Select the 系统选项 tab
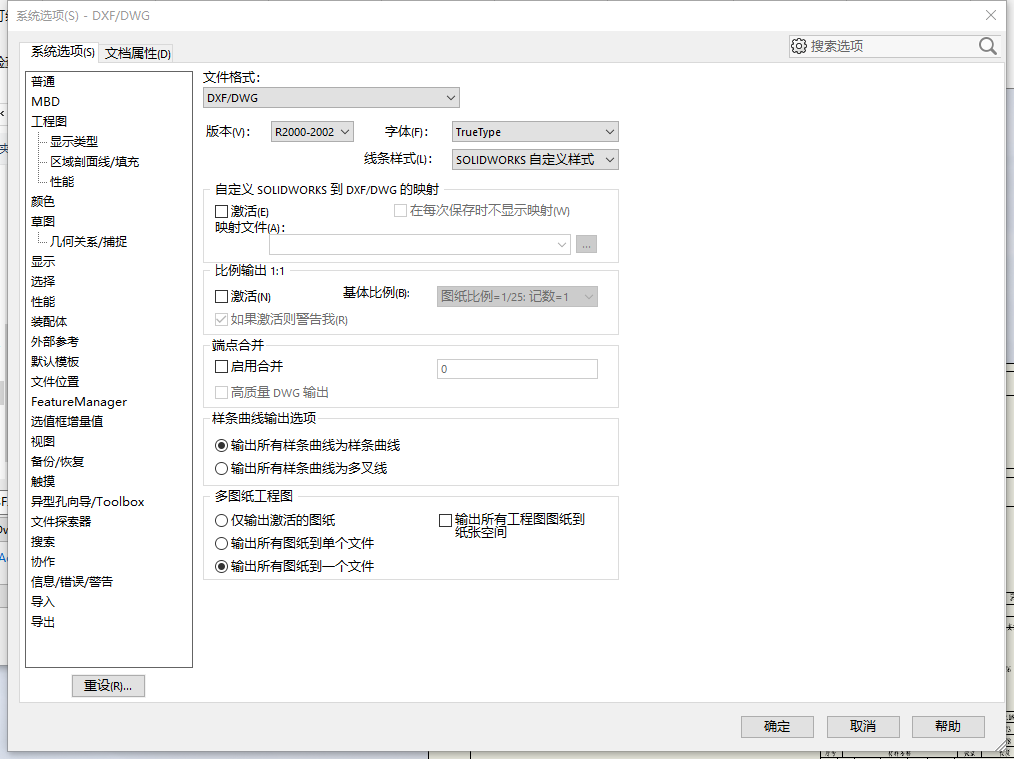Screen dimensions: 1014x759 [x=62, y=52]
